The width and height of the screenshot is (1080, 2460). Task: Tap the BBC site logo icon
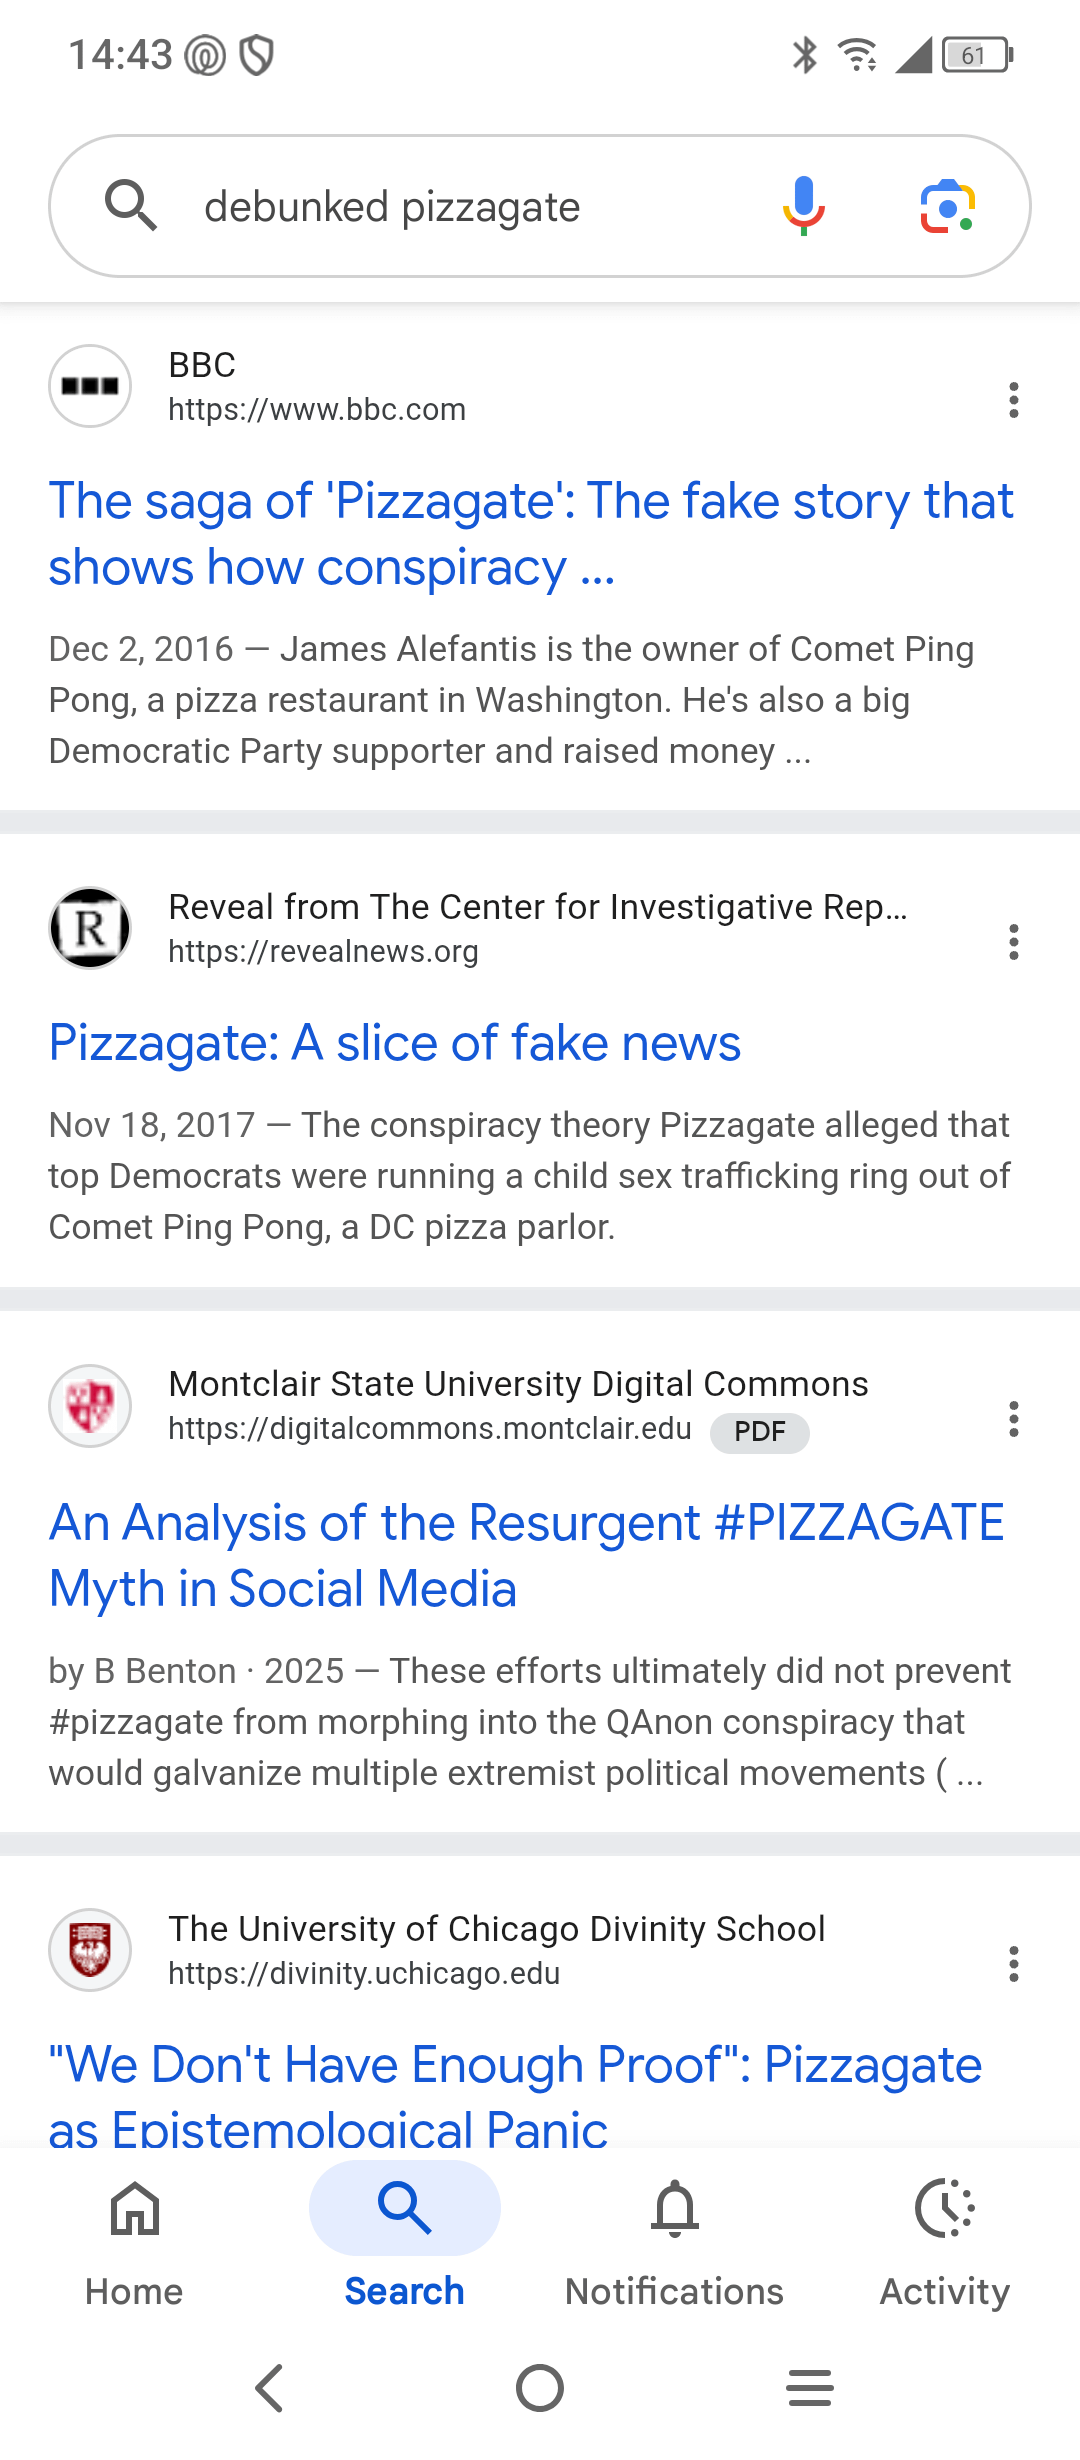tap(90, 386)
